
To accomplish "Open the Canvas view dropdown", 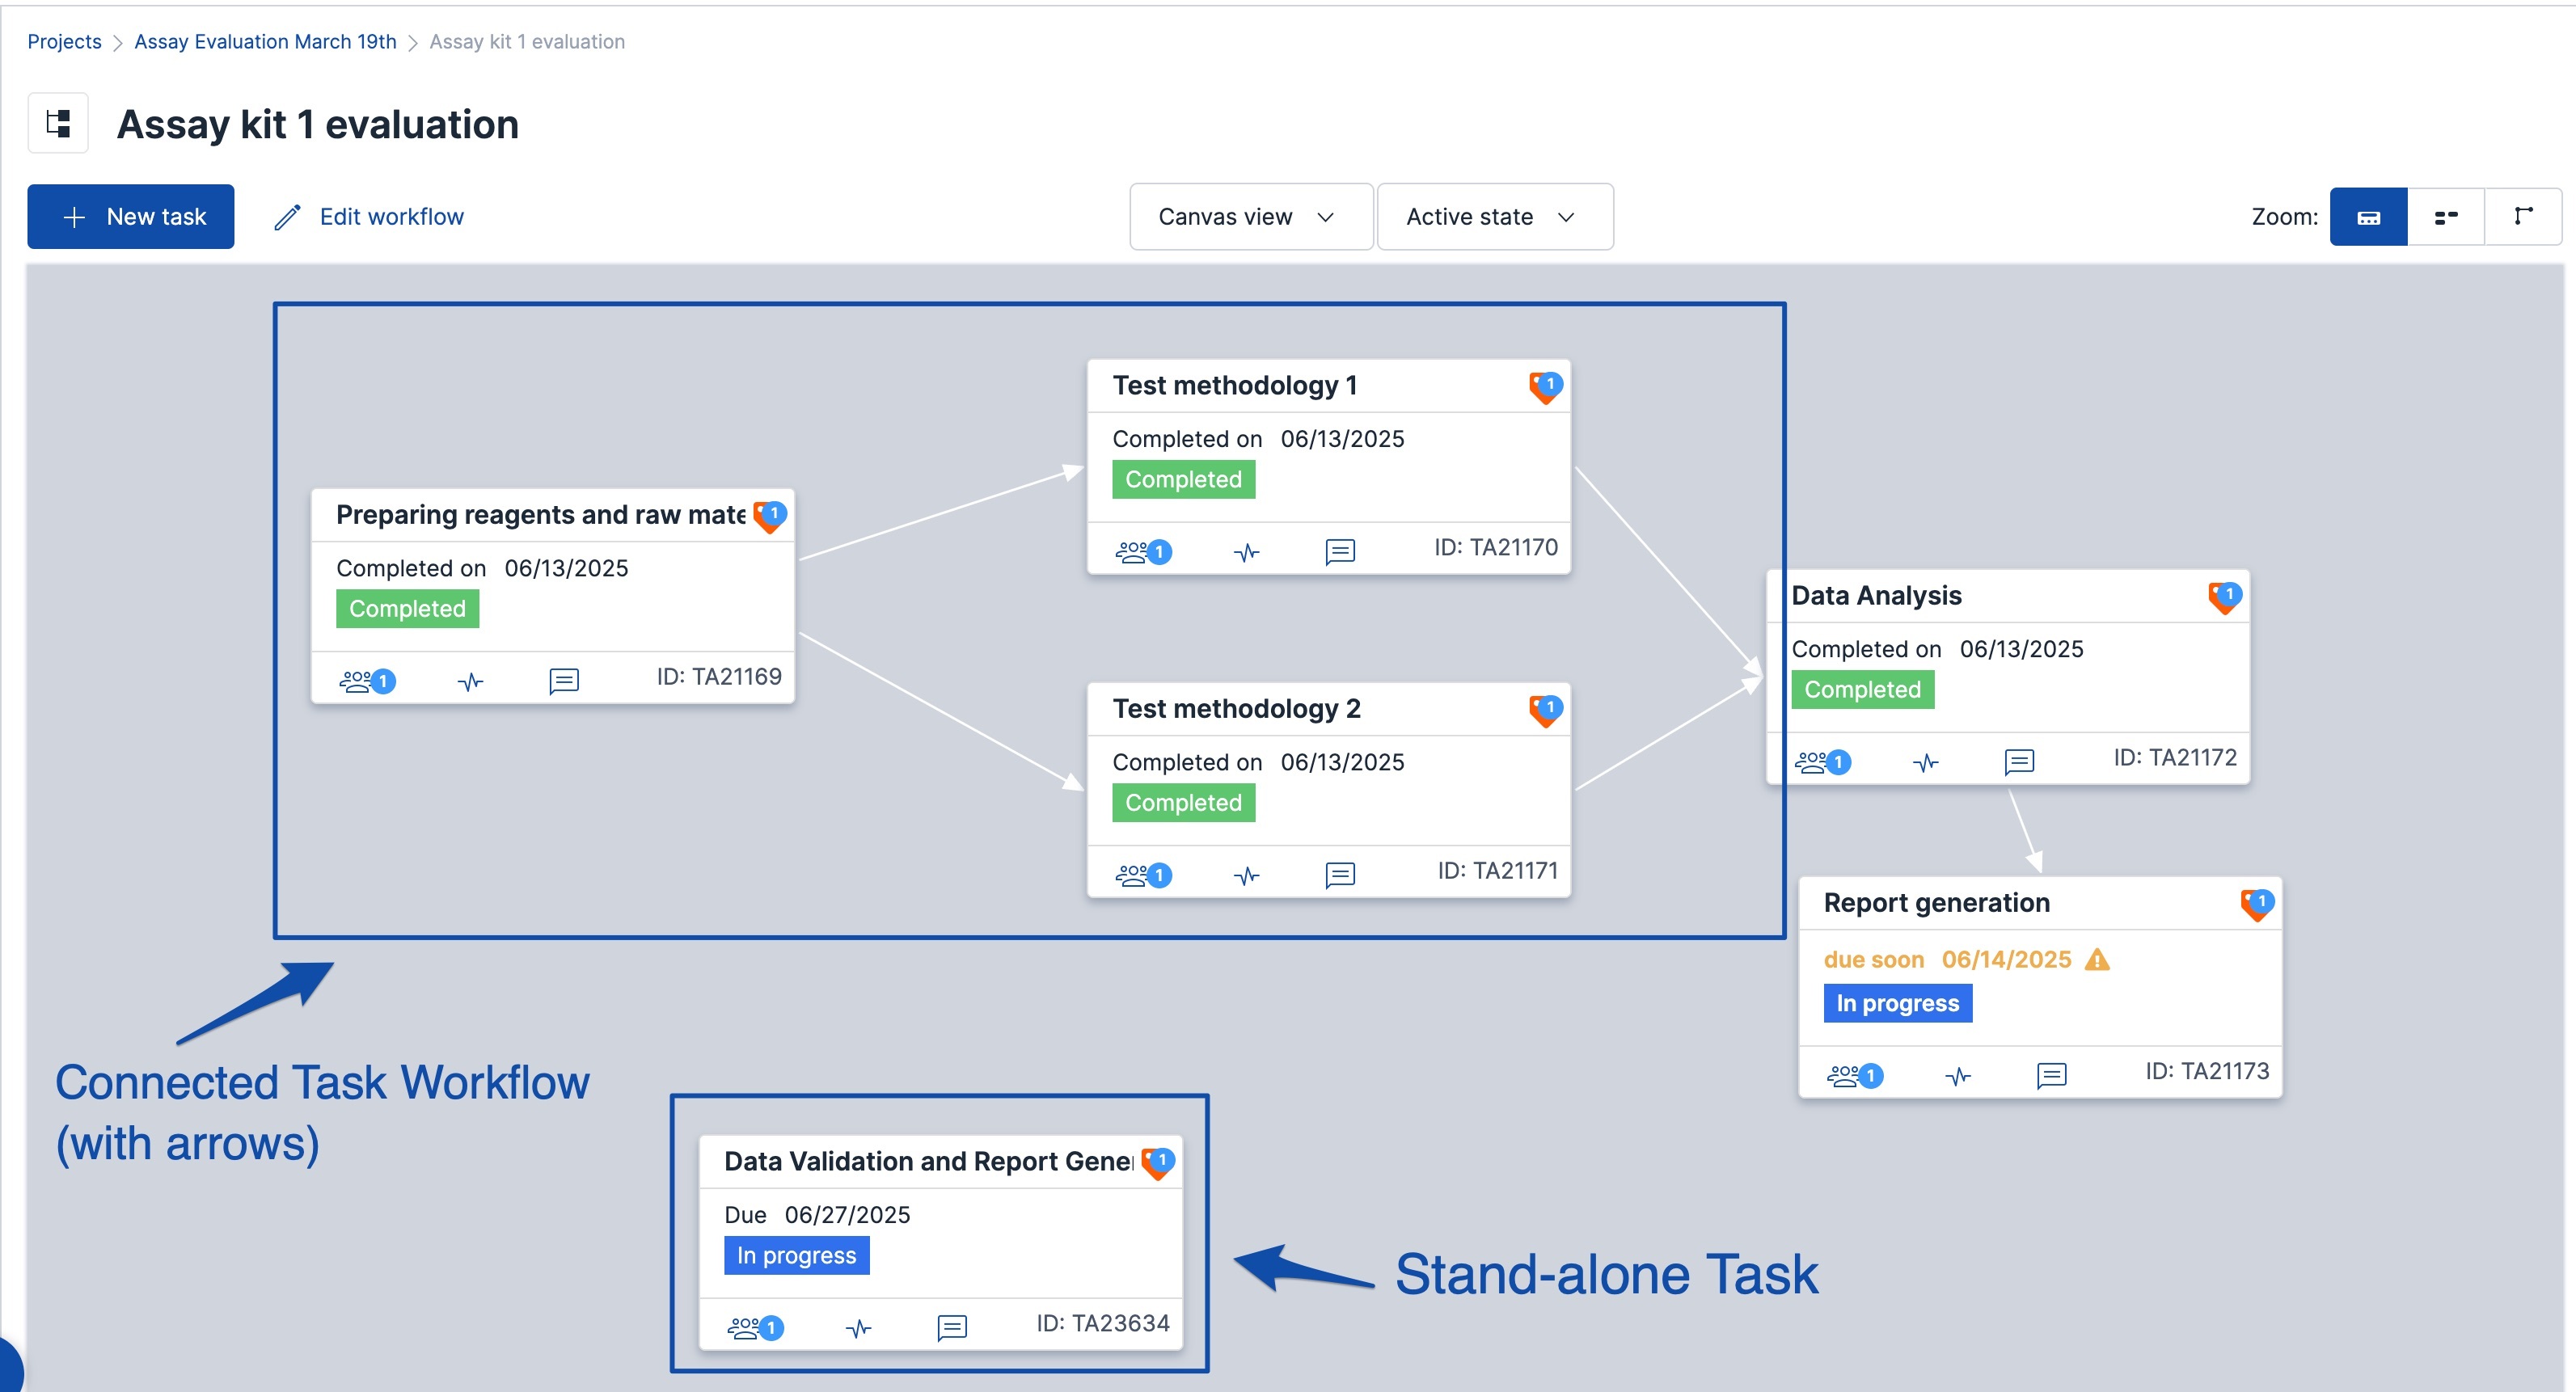I will [x=1249, y=217].
